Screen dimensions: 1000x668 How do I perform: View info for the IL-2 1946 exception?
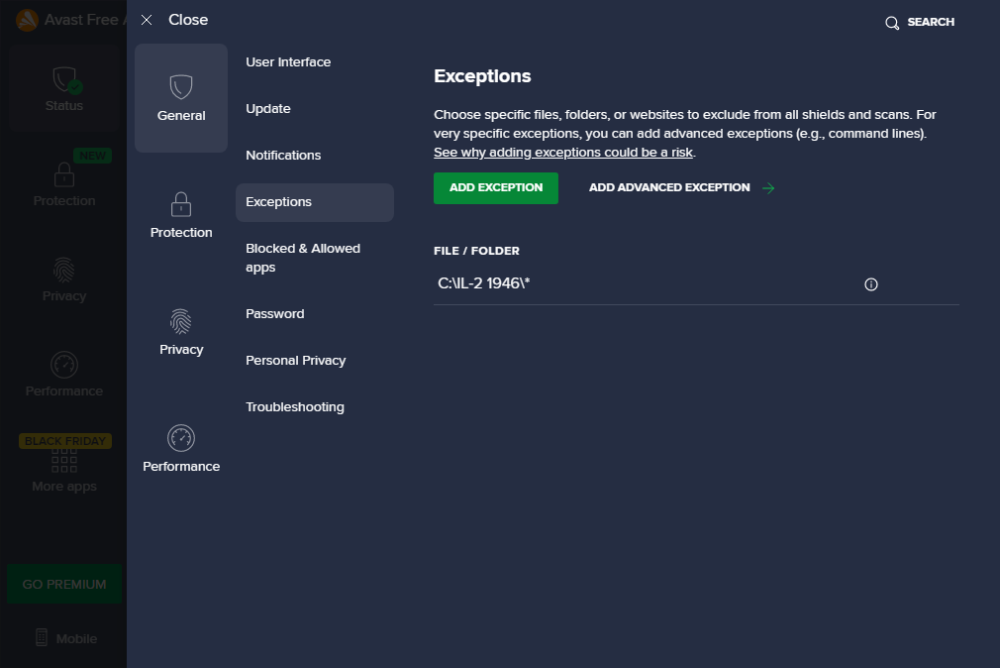click(x=870, y=284)
